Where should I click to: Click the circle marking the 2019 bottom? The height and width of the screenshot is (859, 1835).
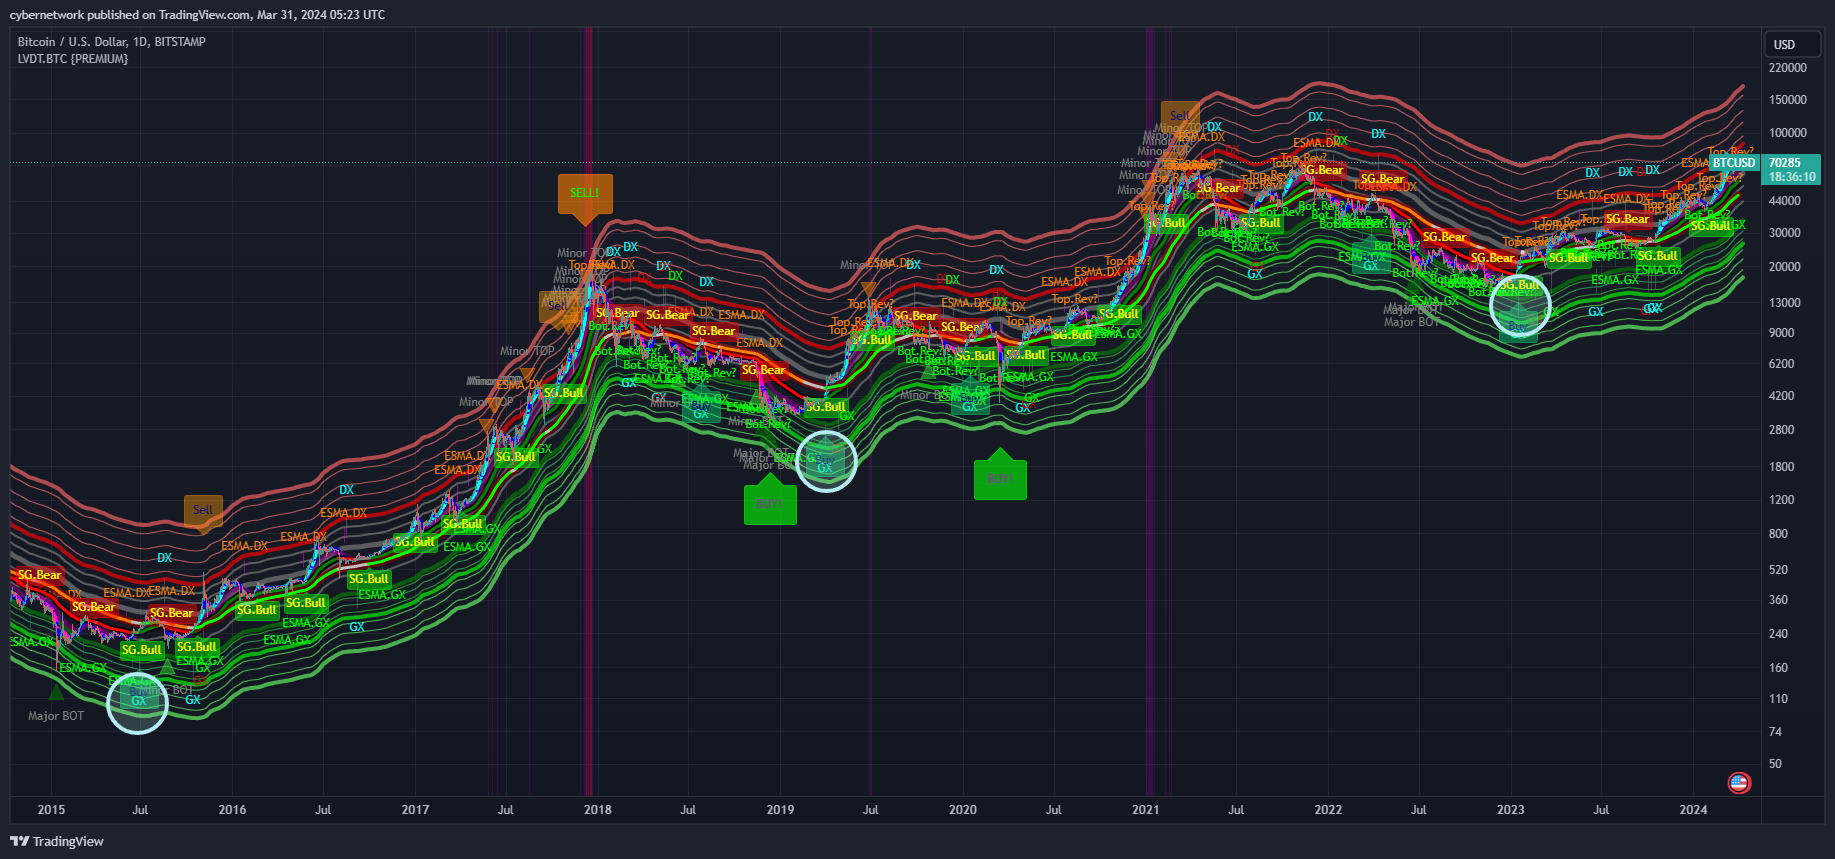tap(827, 461)
